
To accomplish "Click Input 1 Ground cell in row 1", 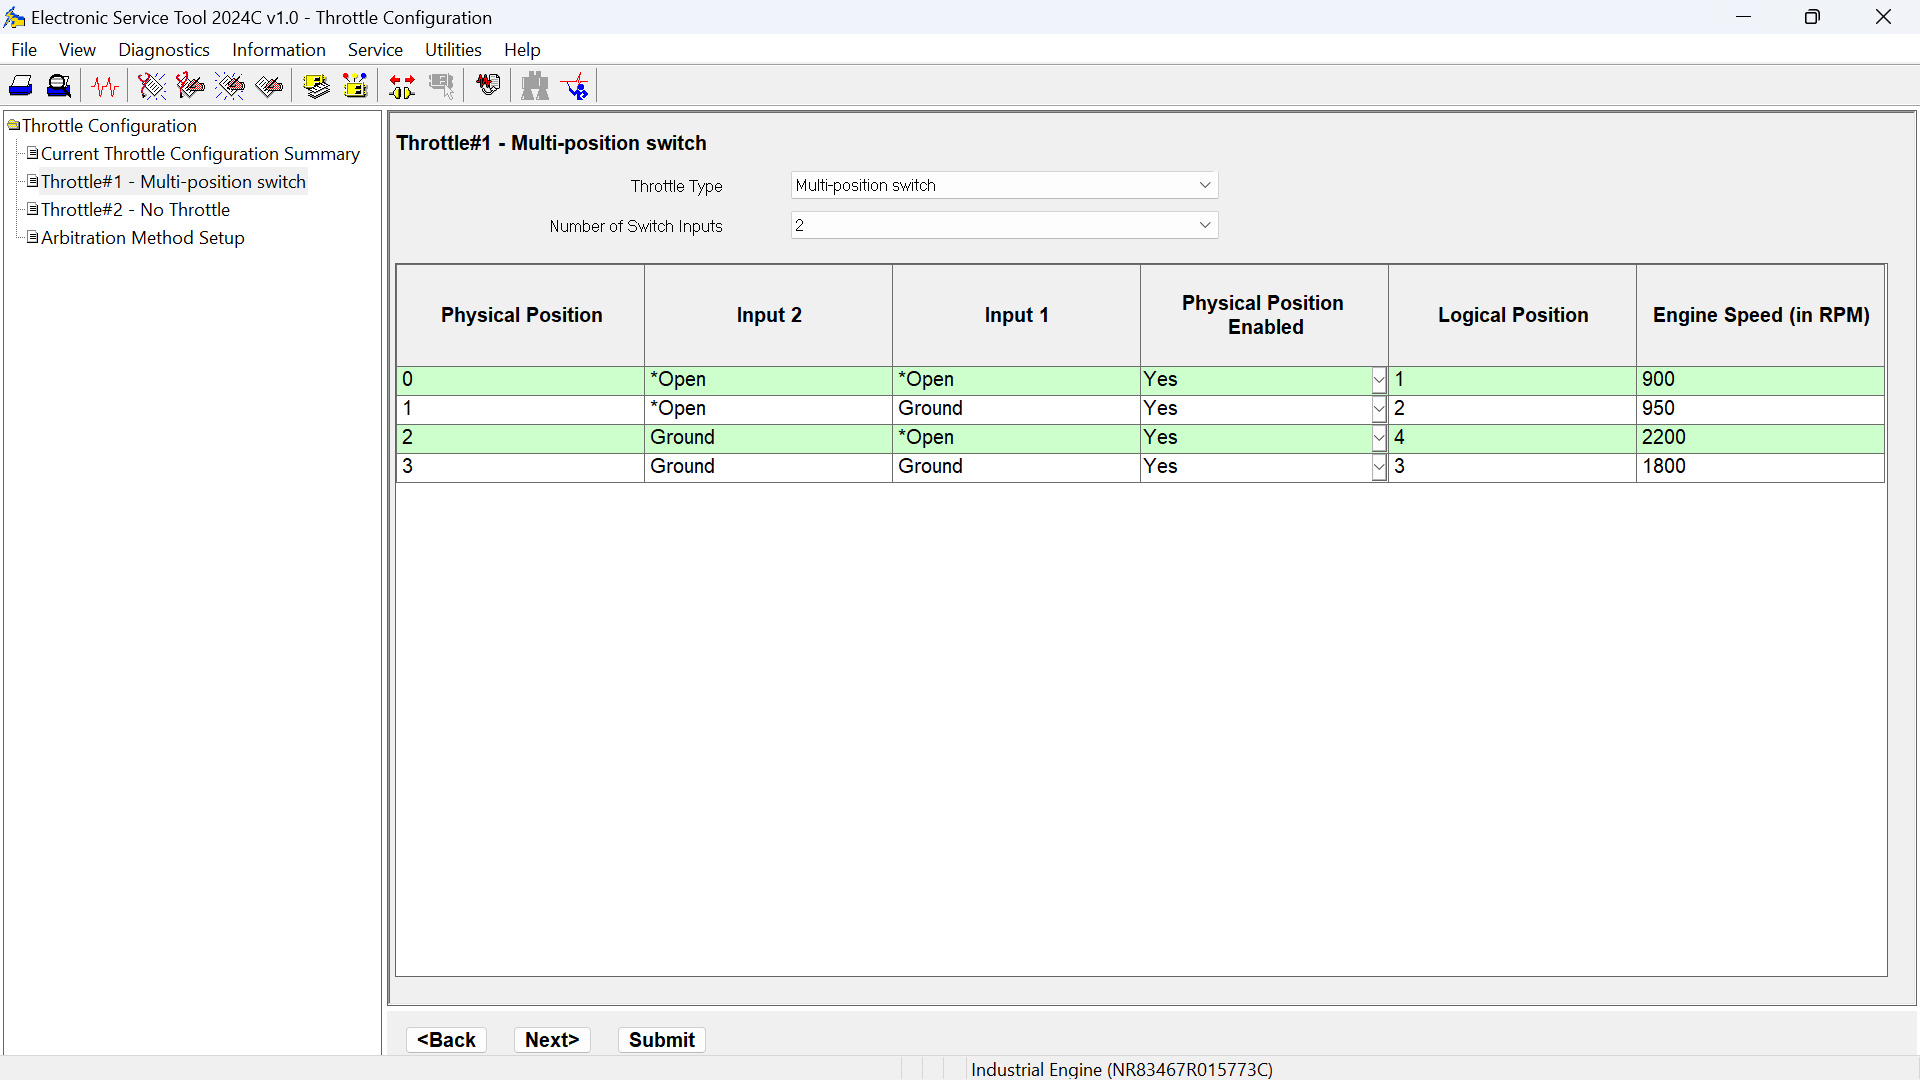I will tap(1017, 409).
